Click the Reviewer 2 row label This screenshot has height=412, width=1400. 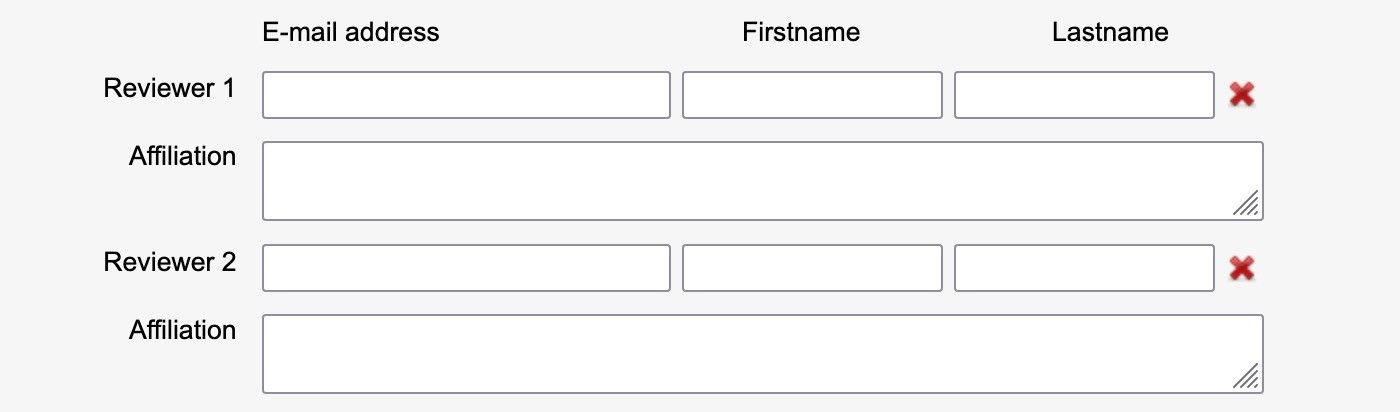point(169,262)
